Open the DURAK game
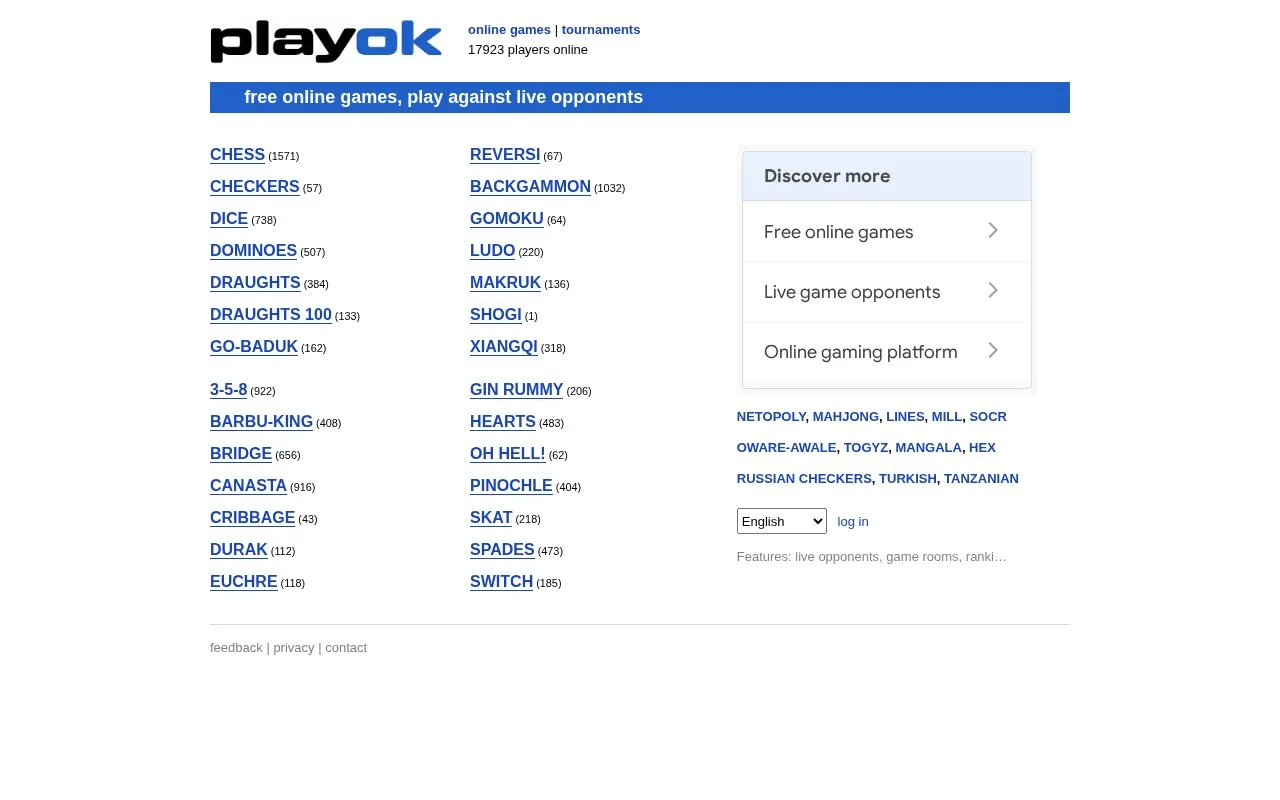The height and width of the screenshot is (800, 1280). (239, 550)
